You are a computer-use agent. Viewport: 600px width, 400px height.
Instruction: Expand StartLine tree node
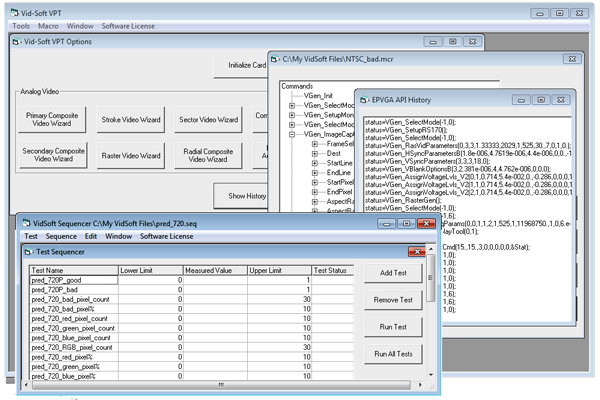[x=315, y=163]
